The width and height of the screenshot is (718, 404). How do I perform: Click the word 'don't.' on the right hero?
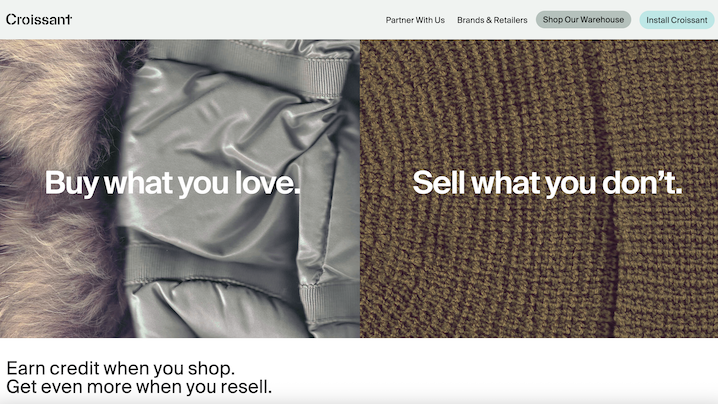pos(642,182)
